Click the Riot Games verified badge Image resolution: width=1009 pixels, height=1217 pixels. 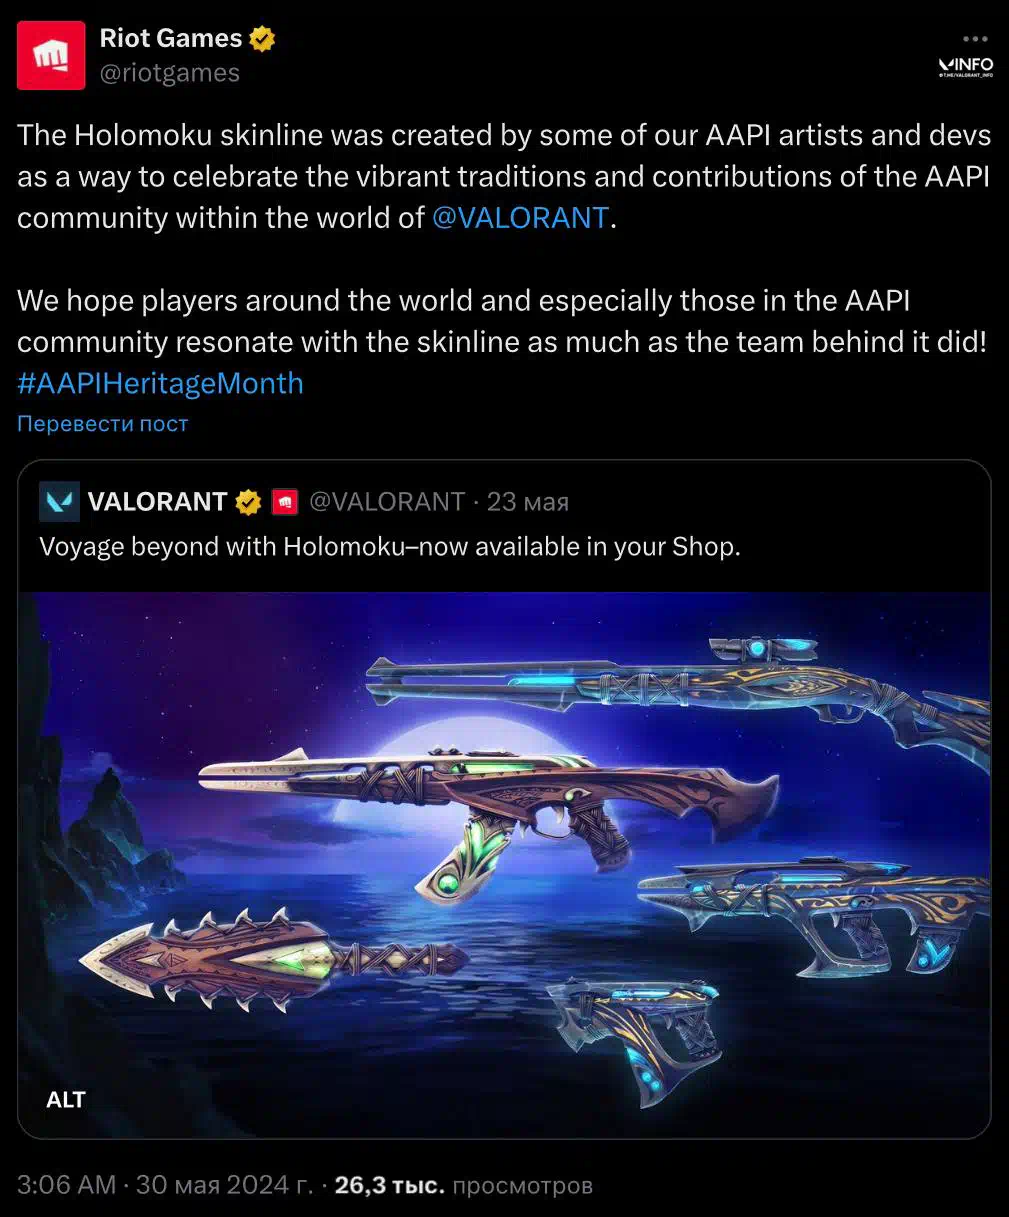[x=262, y=39]
